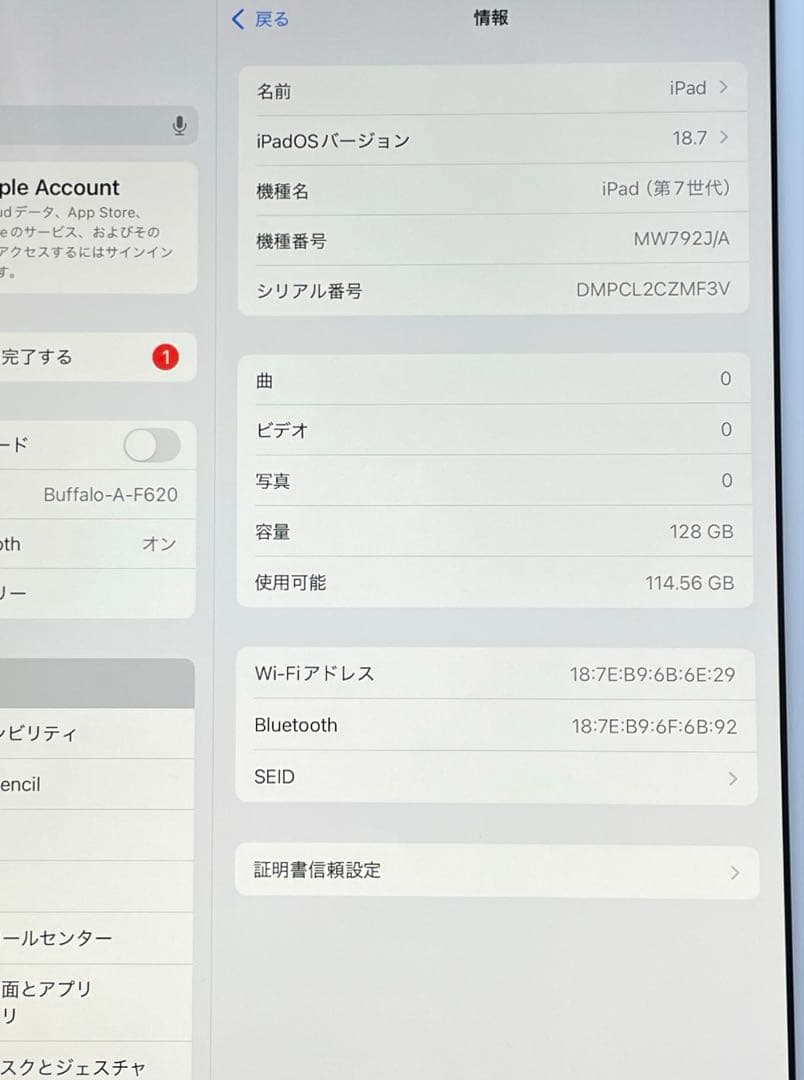Image resolution: width=804 pixels, height=1080 pixels.
Task: Open 証明書信頼設定 certificate settings
Action: pos(495,870)
